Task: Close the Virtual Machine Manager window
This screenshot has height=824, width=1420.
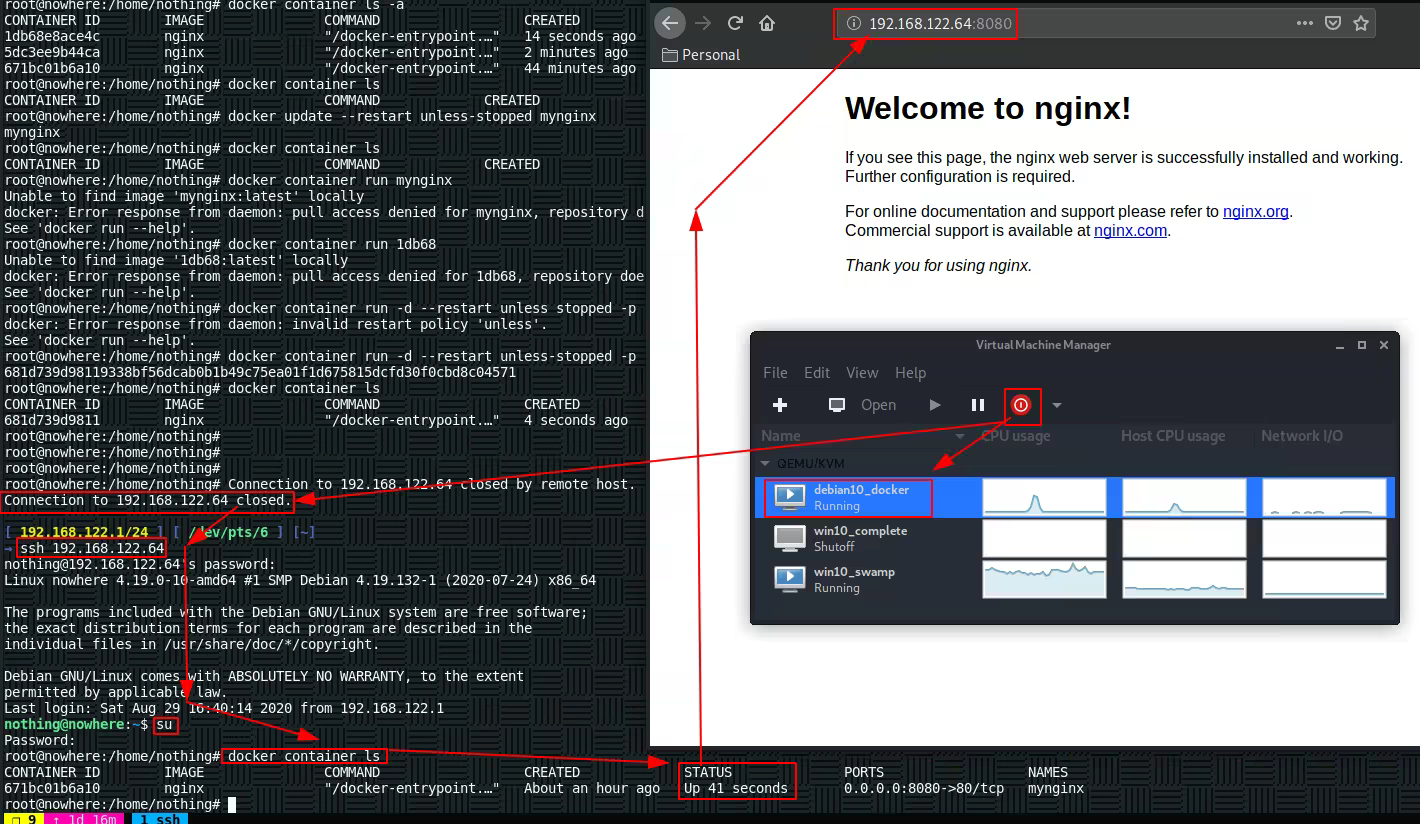Action: (x=1384, y=345)
